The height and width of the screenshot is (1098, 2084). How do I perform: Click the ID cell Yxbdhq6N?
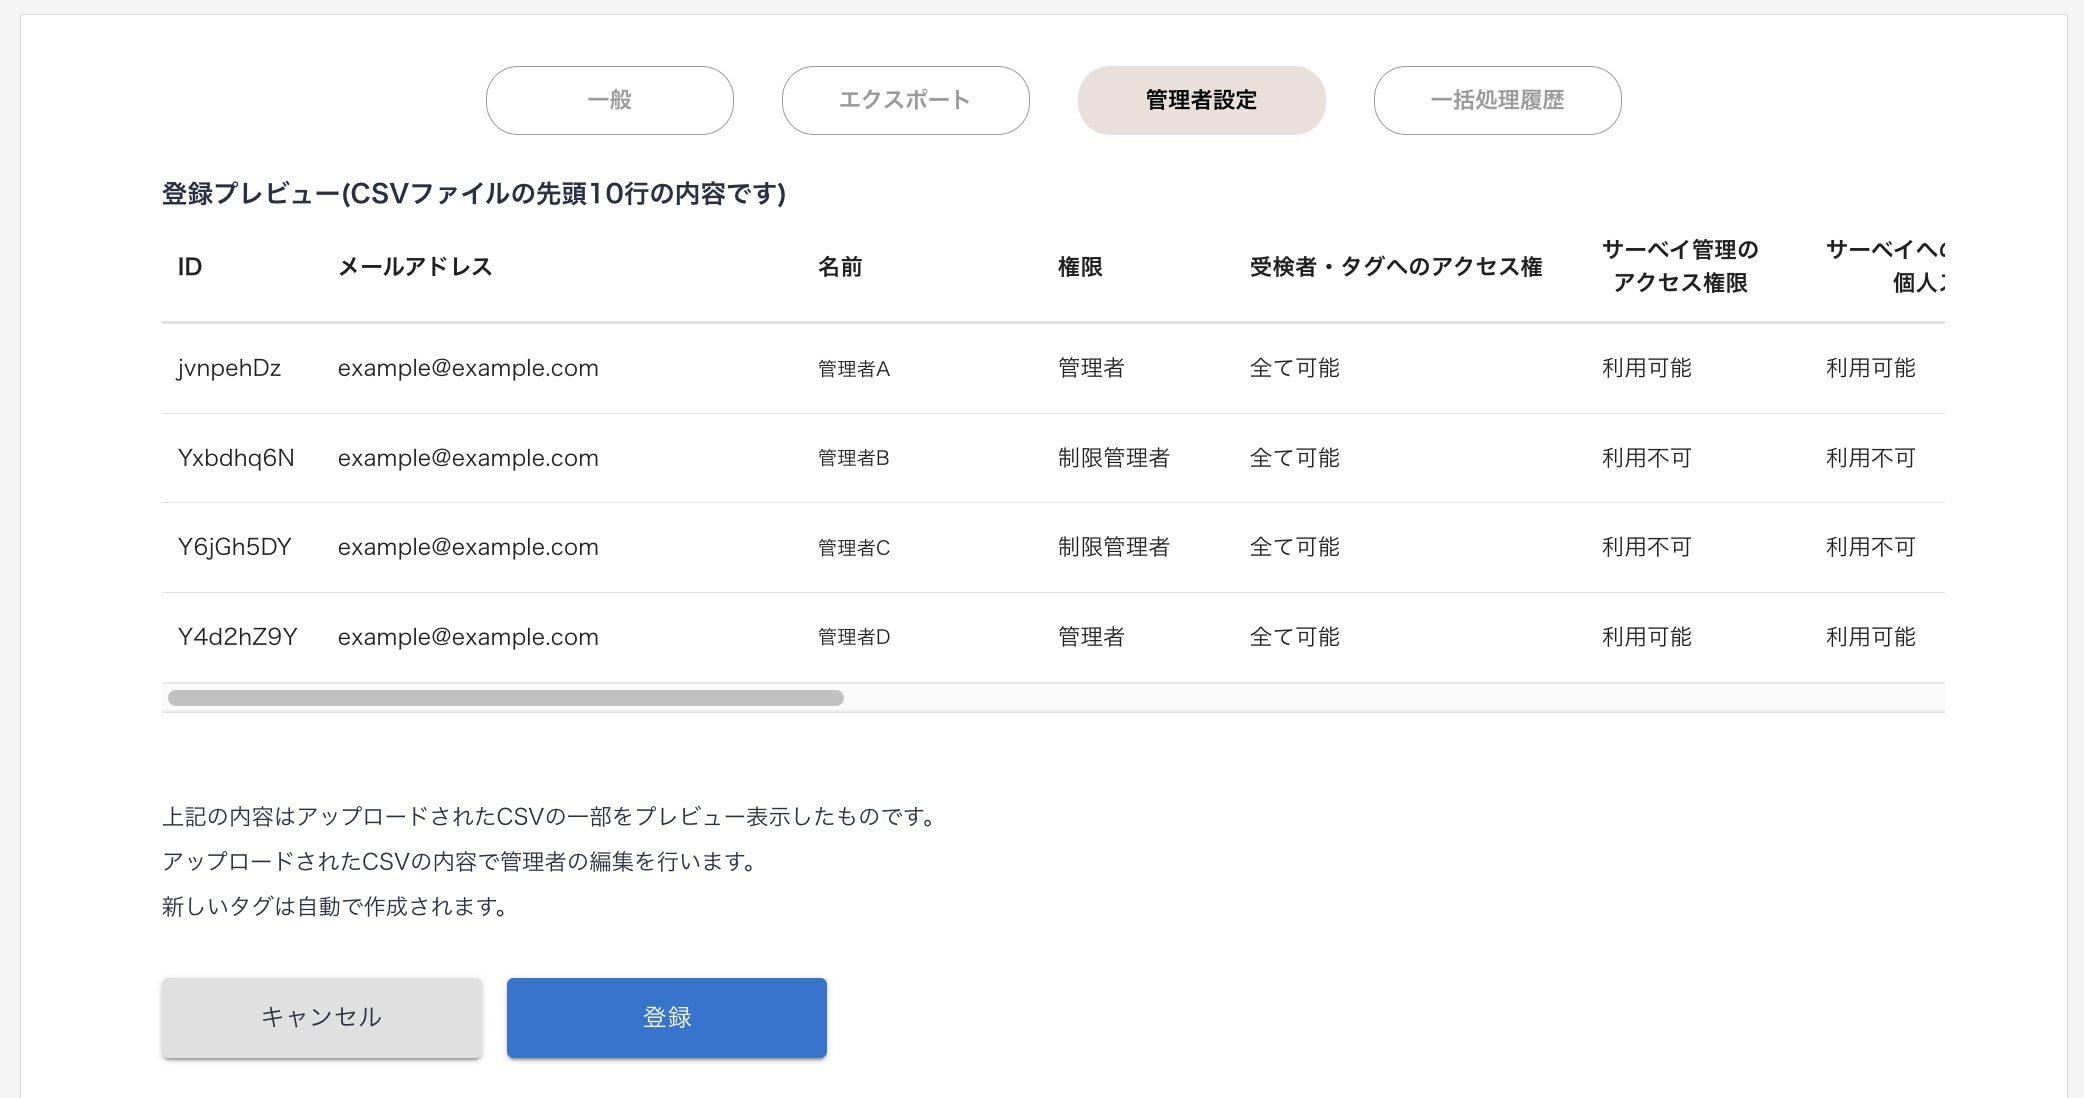pos(236,458)
